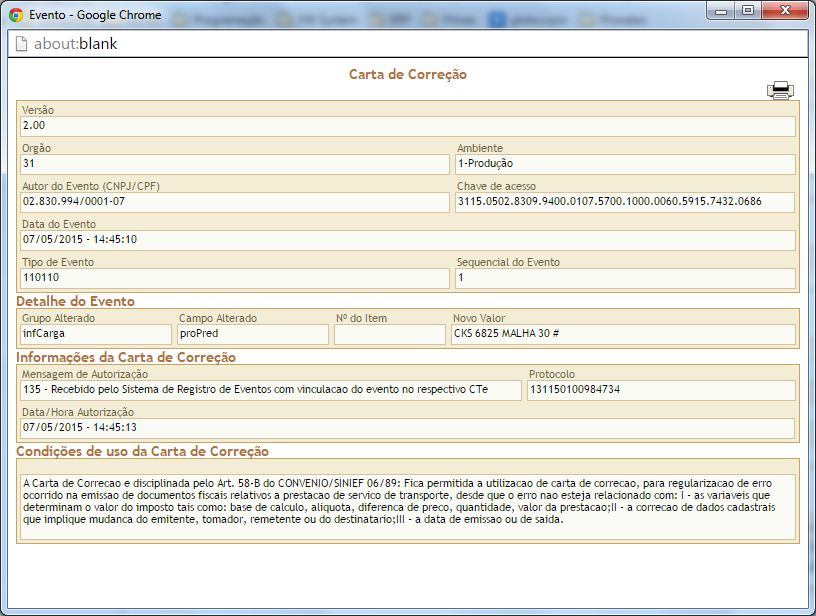816x616 pixels.
Task: Select the Chave de acesso value field
Action: tap(625, 202)
